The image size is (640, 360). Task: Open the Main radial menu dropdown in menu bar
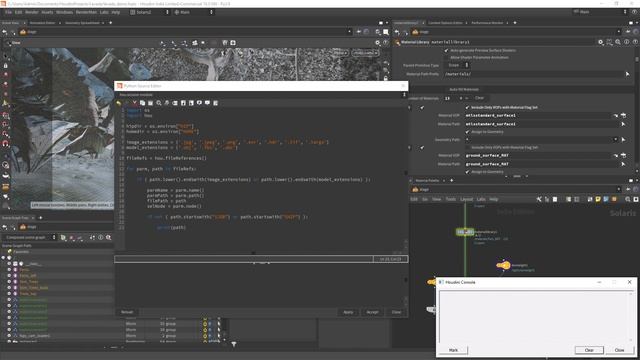pos(194,12)
